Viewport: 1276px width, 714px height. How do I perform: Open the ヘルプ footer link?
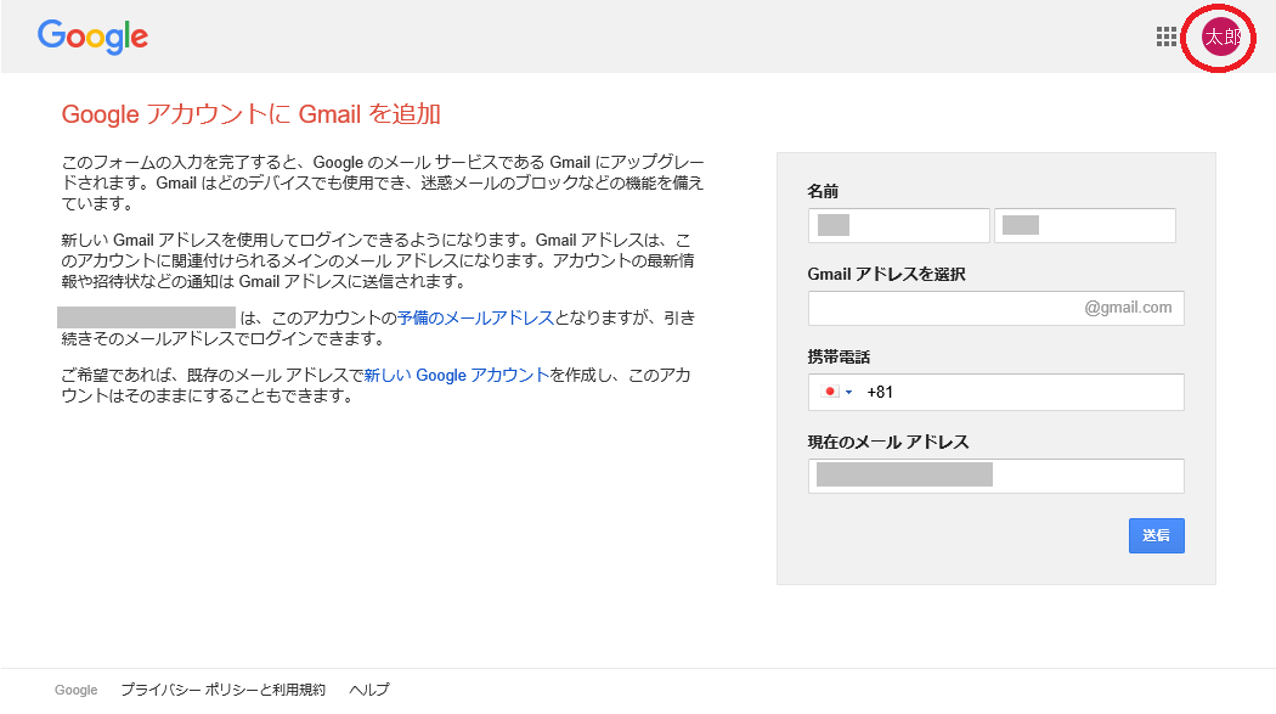pos(369,690)
